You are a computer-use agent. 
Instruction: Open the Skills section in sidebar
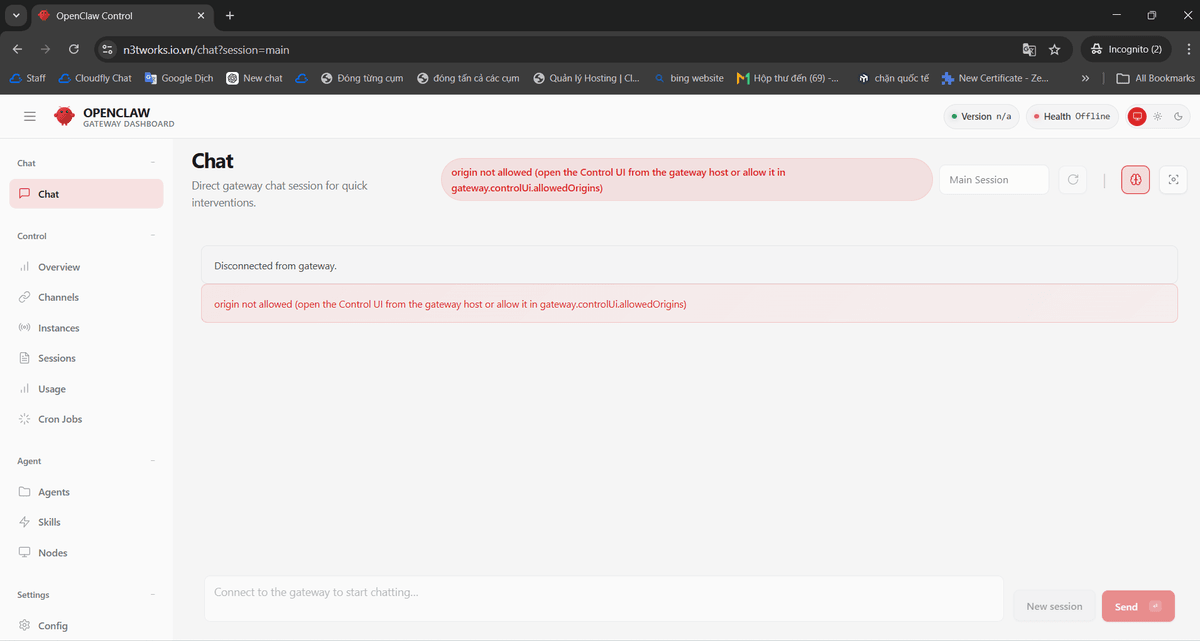(49, 522)
